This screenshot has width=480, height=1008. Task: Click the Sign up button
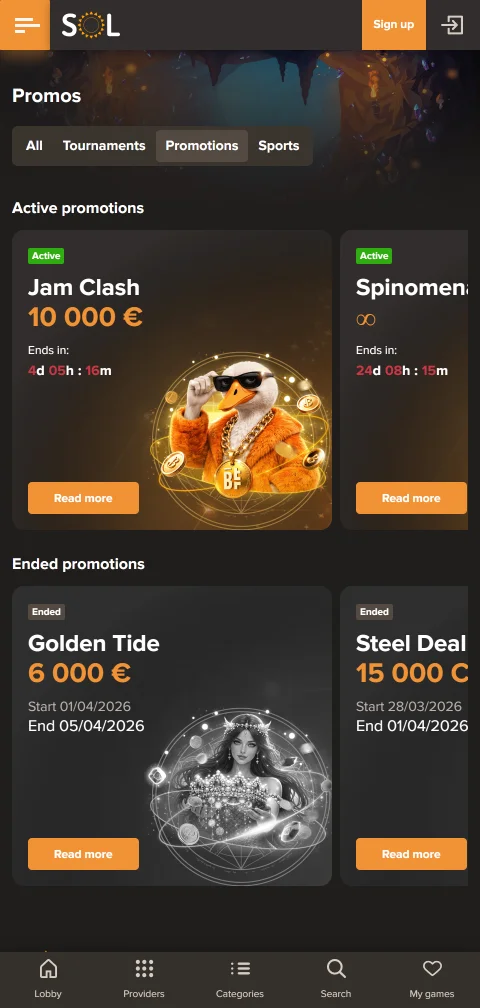[x=394, y=25]
